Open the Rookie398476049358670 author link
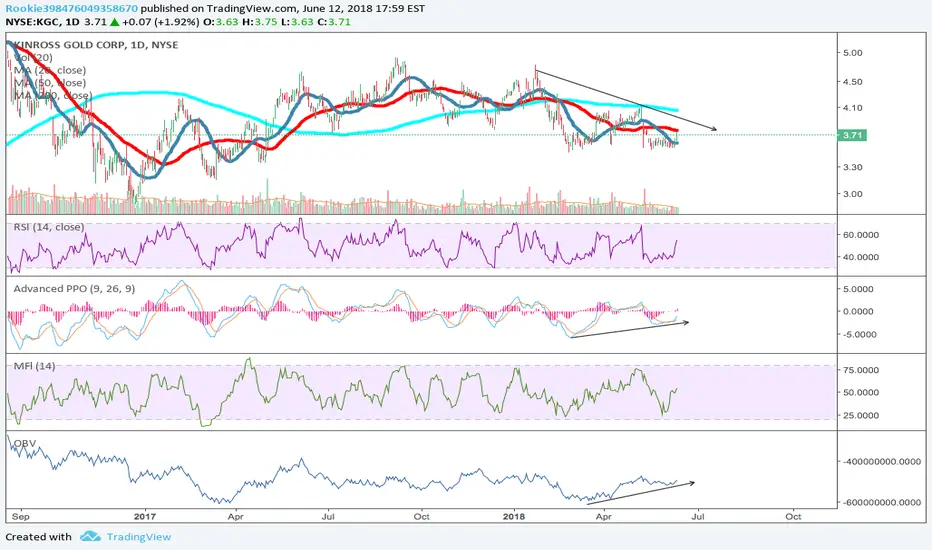Image resolution: width=932 pixels, height=550 pixels. click(x=71, y=9)
